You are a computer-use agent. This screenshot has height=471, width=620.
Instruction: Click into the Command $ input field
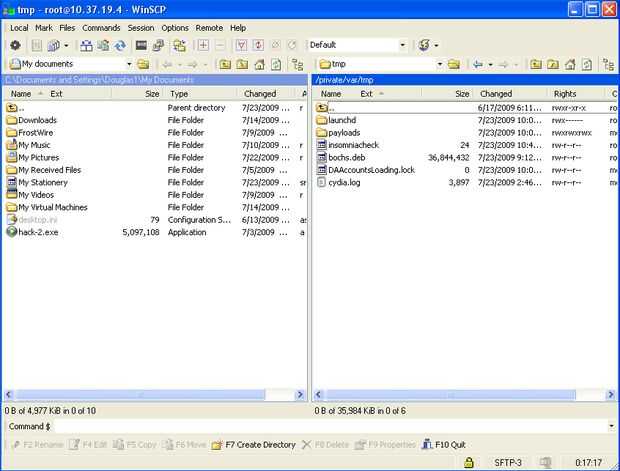coord(331,426)
